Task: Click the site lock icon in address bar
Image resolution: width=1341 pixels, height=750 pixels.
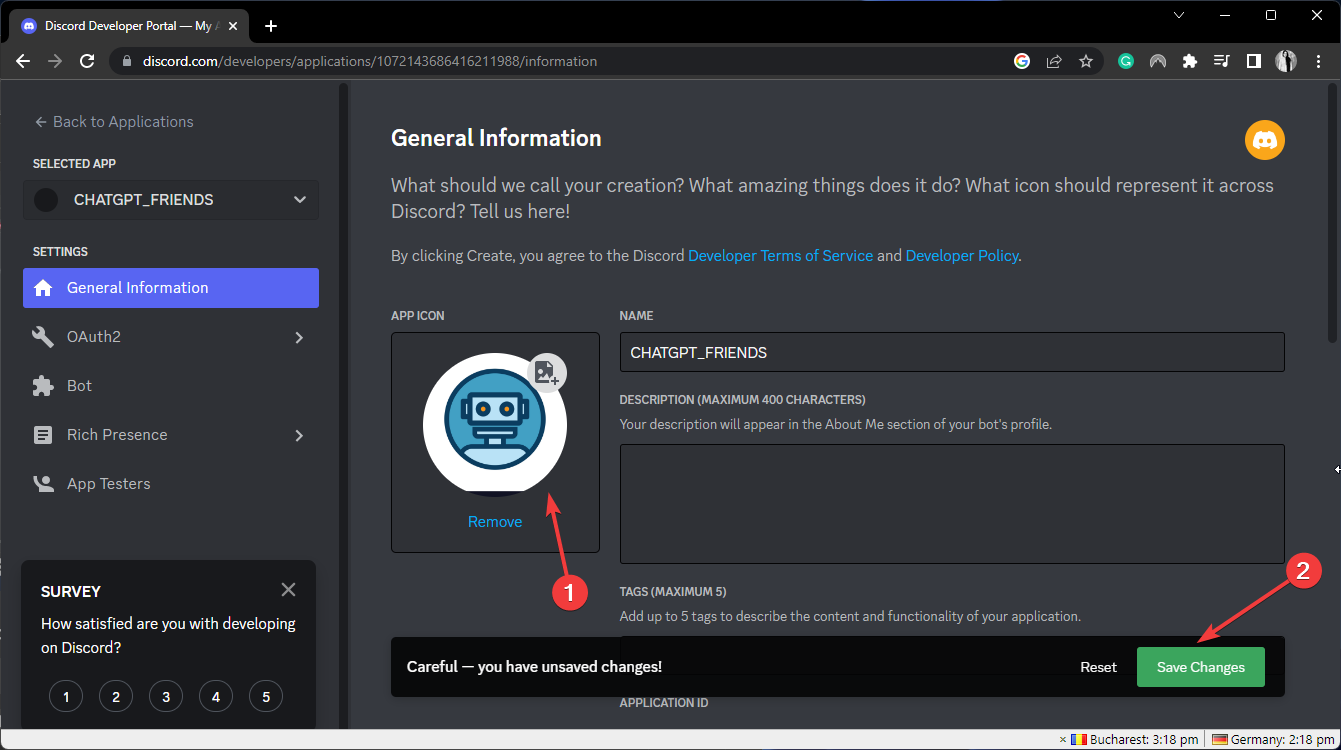Action: point(126,61)
